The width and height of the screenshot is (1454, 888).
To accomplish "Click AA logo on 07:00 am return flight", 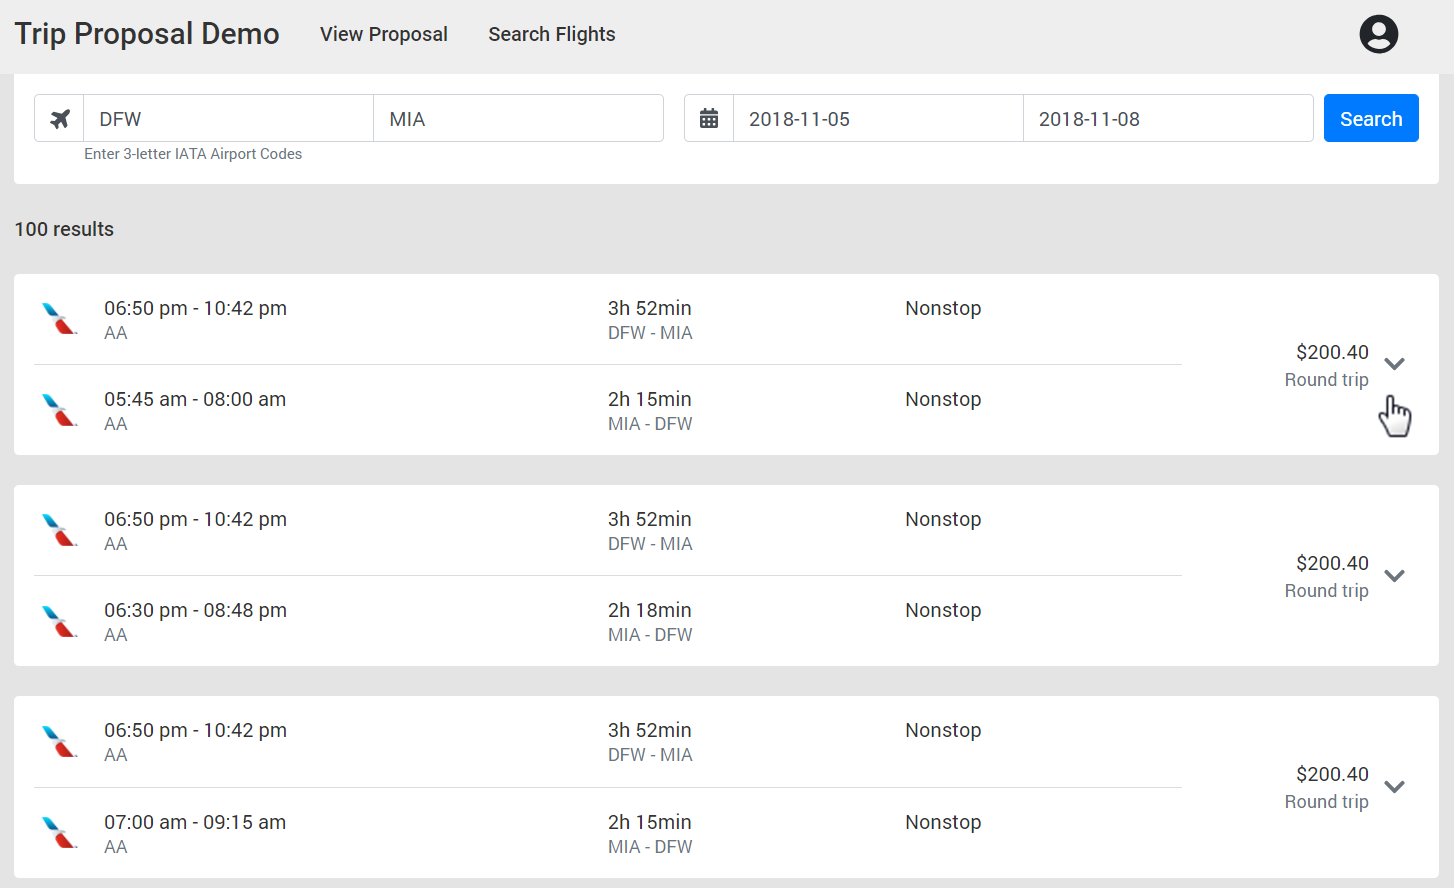I will (x=60, y=833).
